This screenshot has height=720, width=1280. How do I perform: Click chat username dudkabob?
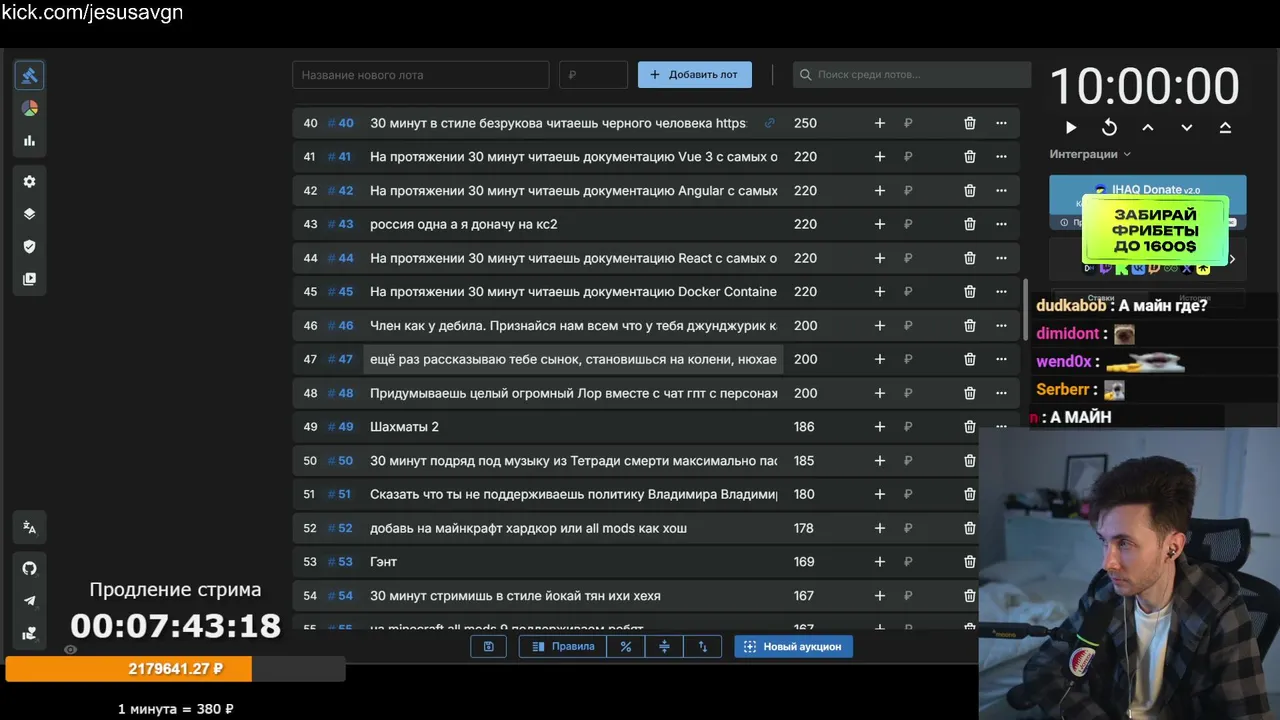1071,306
